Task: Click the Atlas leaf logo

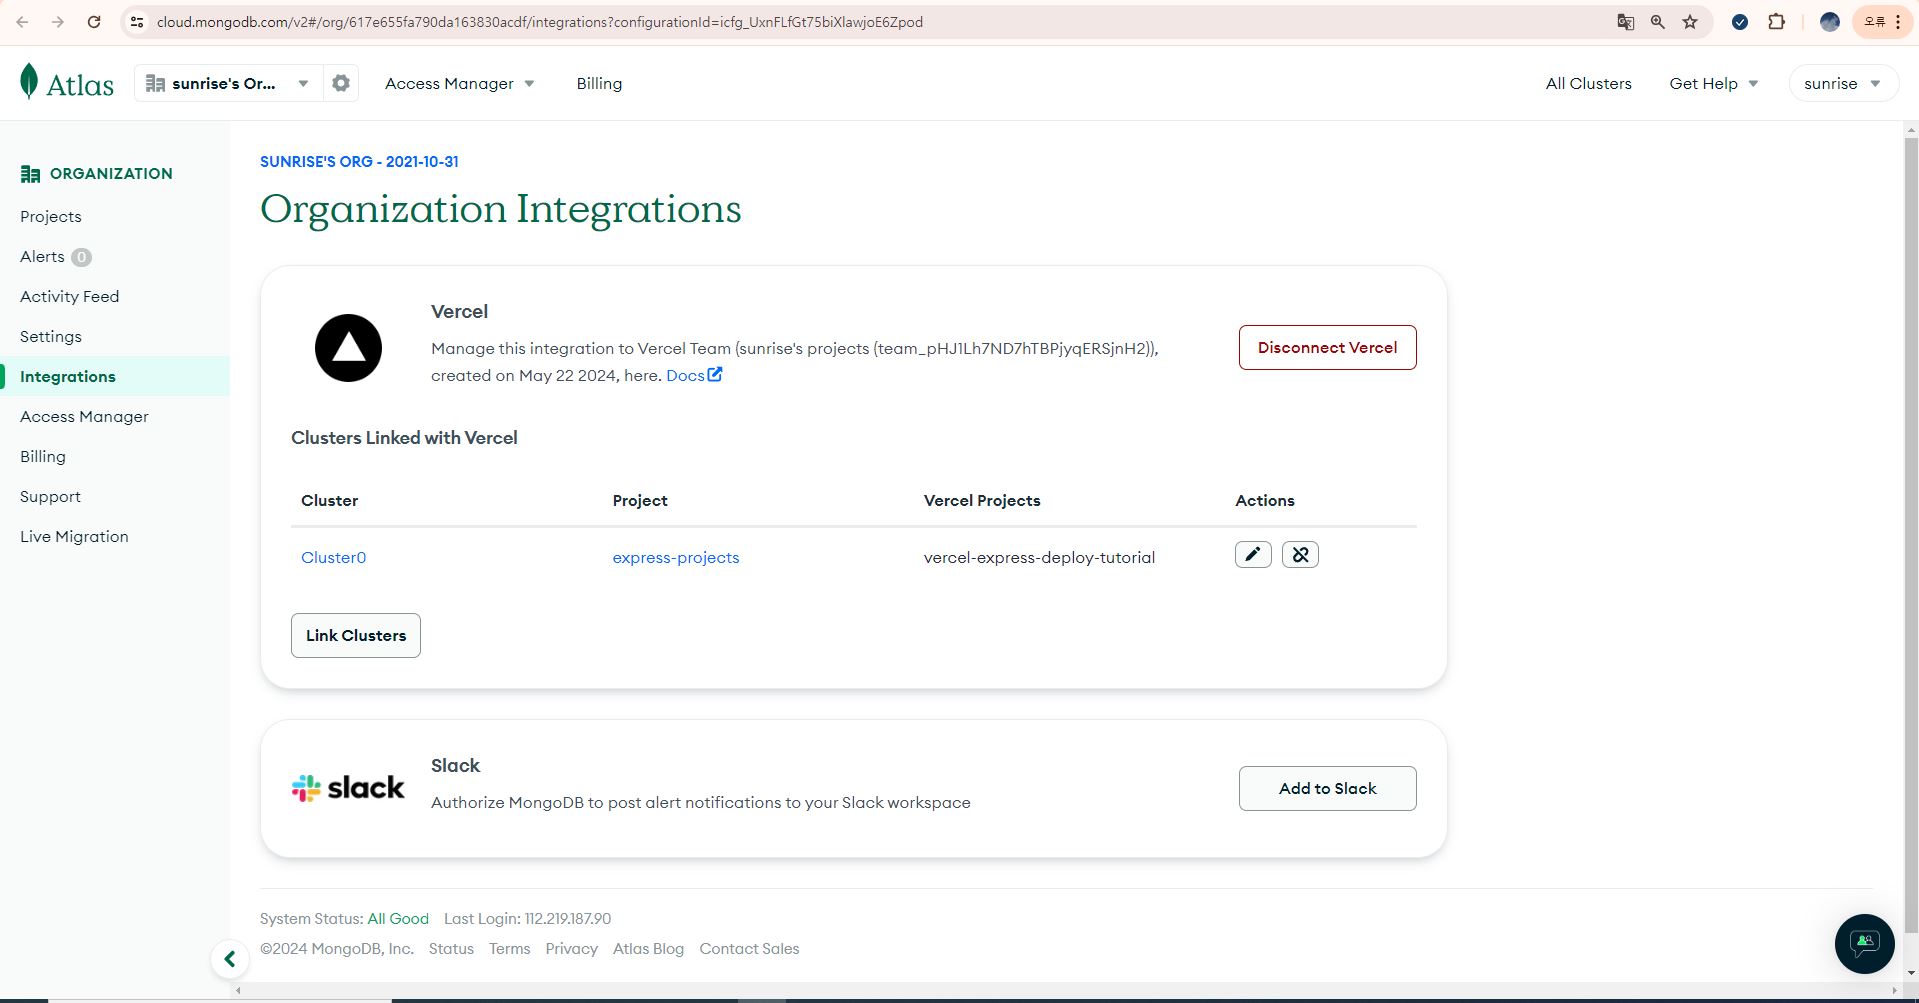Action: [30, 81]
